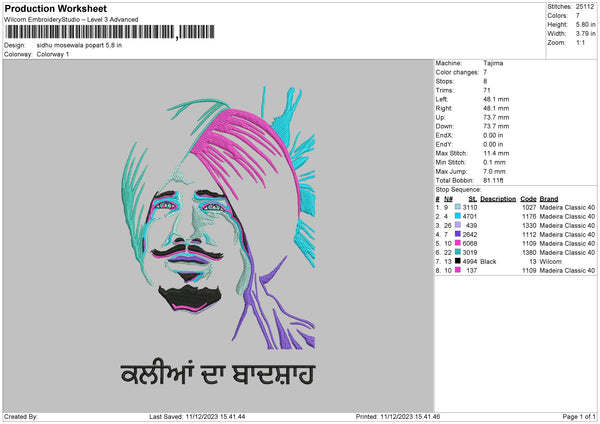This screenshot has width=600, height=424.
Task: Click the stitch count 2642
Action: coord(470,234)
